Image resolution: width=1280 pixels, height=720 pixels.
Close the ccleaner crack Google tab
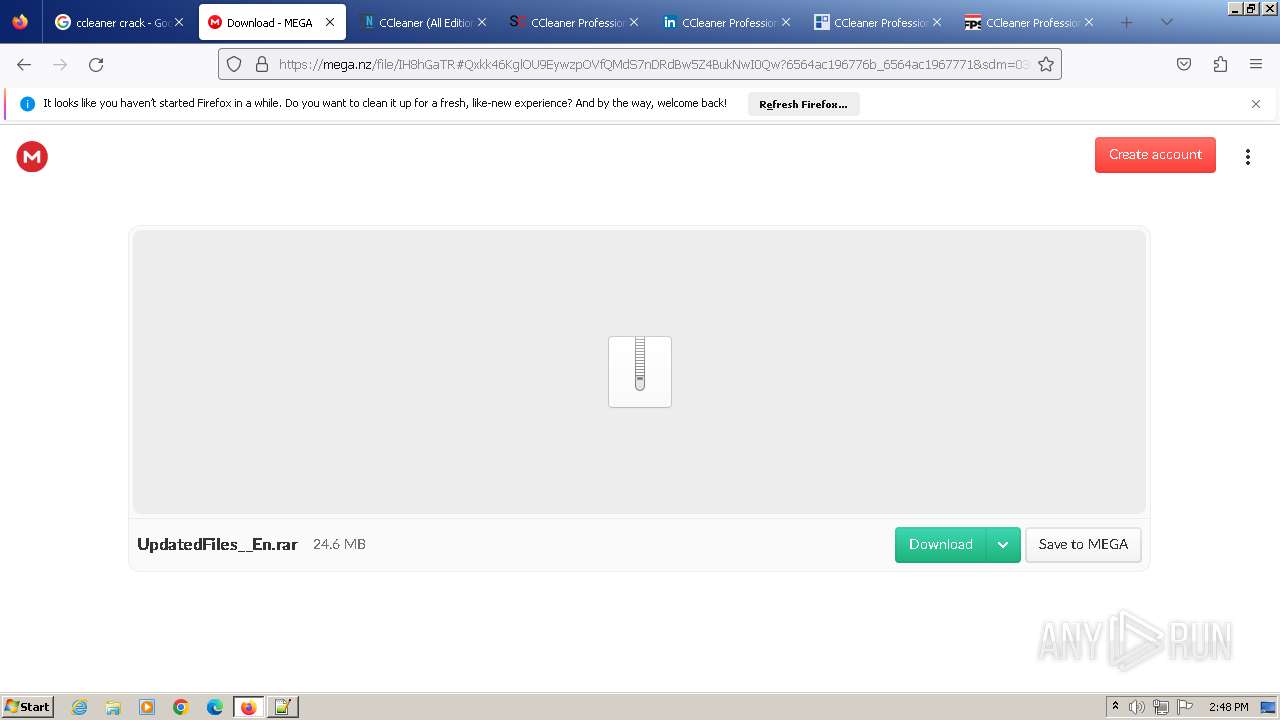click(179, 22)
